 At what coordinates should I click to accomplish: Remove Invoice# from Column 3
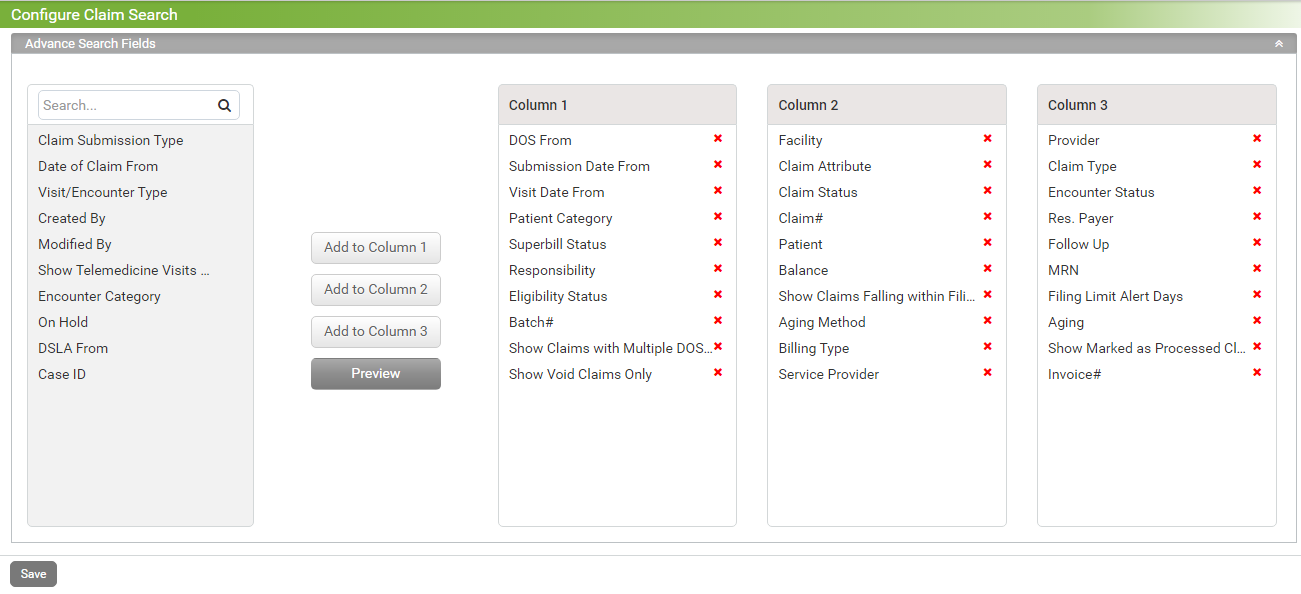(x=1257, y=372)
